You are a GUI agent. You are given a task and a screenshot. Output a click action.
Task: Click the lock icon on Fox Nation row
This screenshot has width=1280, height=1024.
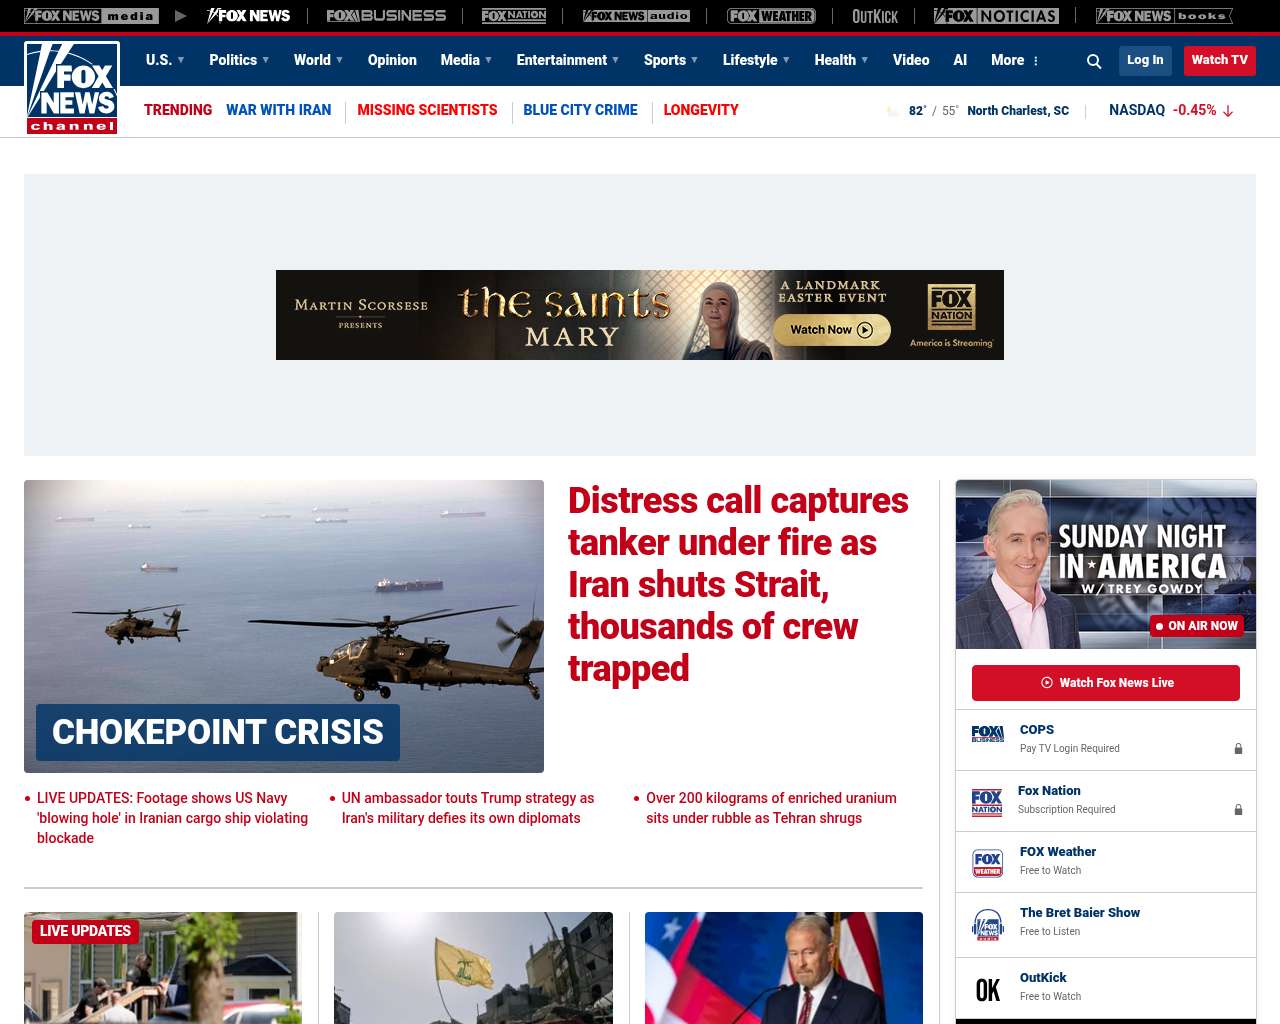coord(1238,809)
